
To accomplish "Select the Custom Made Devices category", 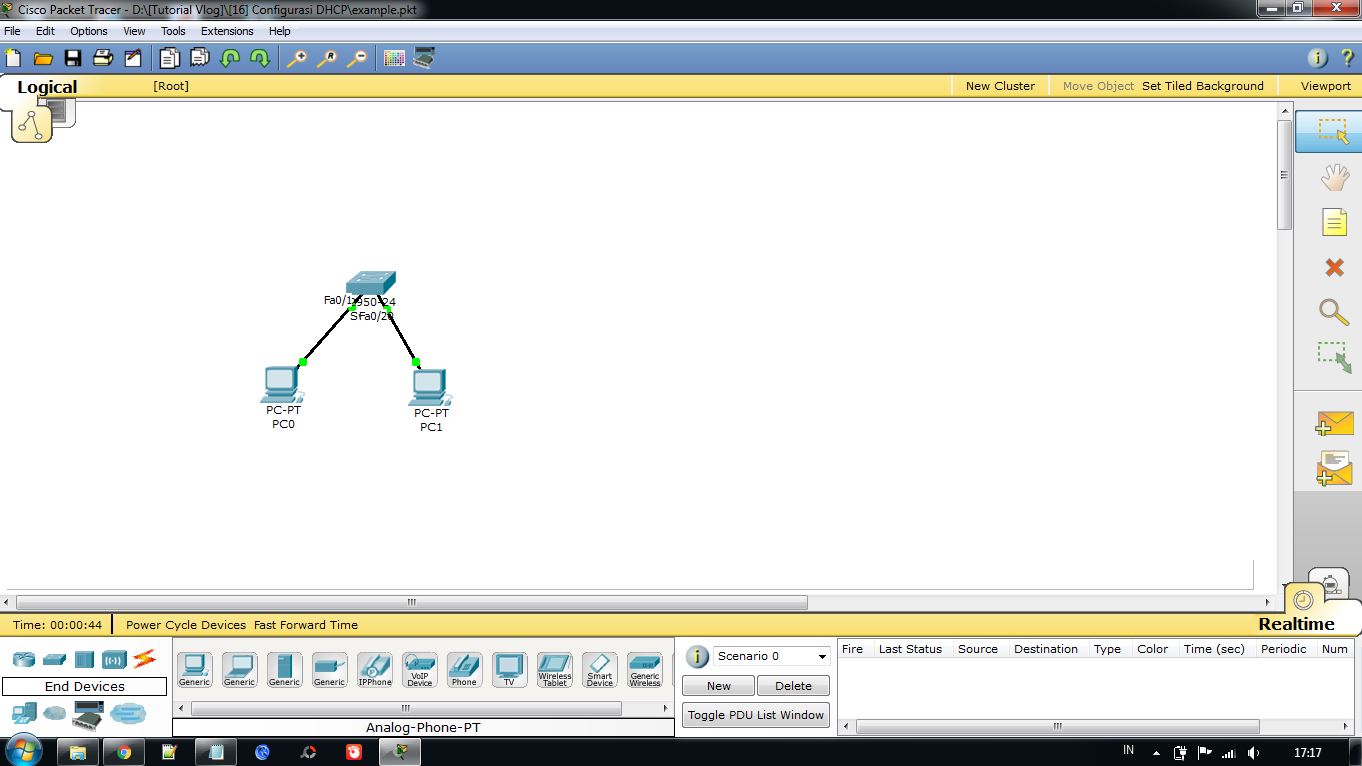I will [x=88, y=714].
